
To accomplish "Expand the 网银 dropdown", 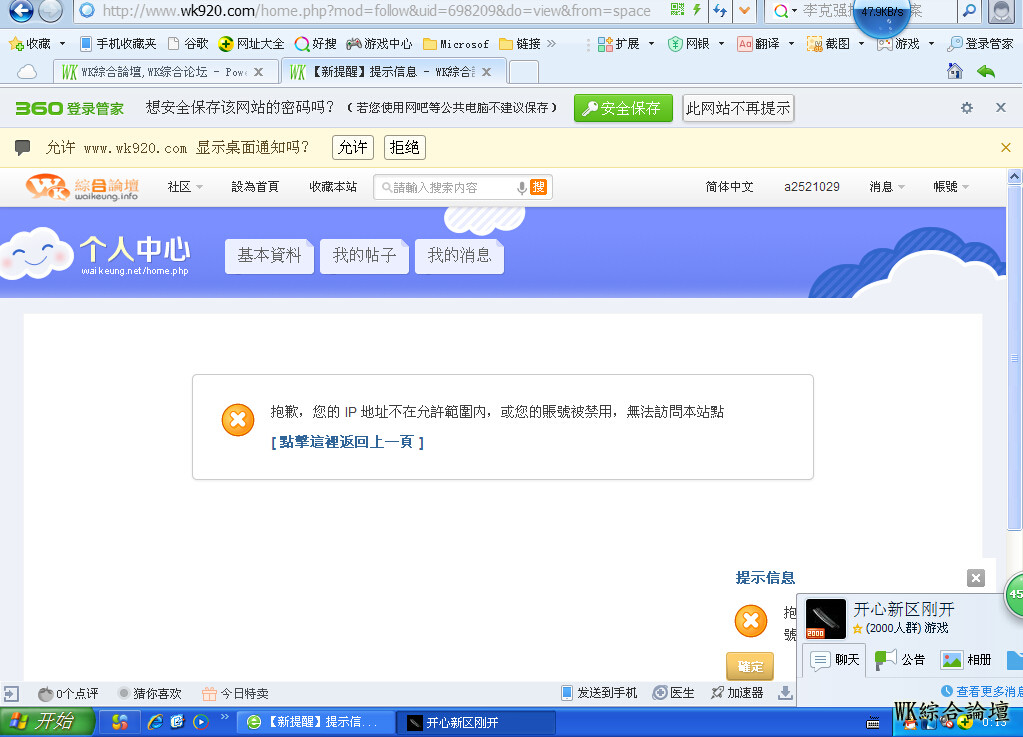I will click(721, 44).
